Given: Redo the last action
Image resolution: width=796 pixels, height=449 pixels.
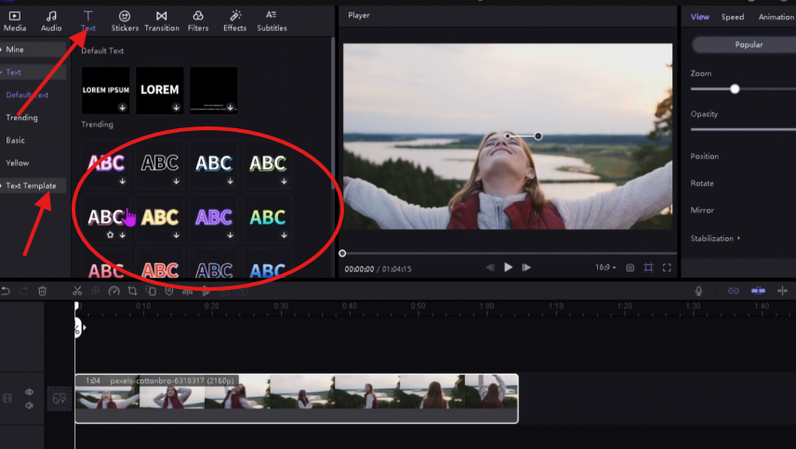Looking at the screenshot, I should tap(24, 291).
